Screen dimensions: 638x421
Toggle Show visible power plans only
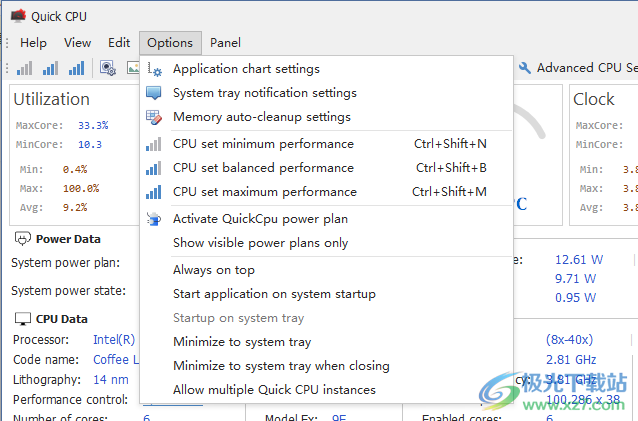coord(326,243)
